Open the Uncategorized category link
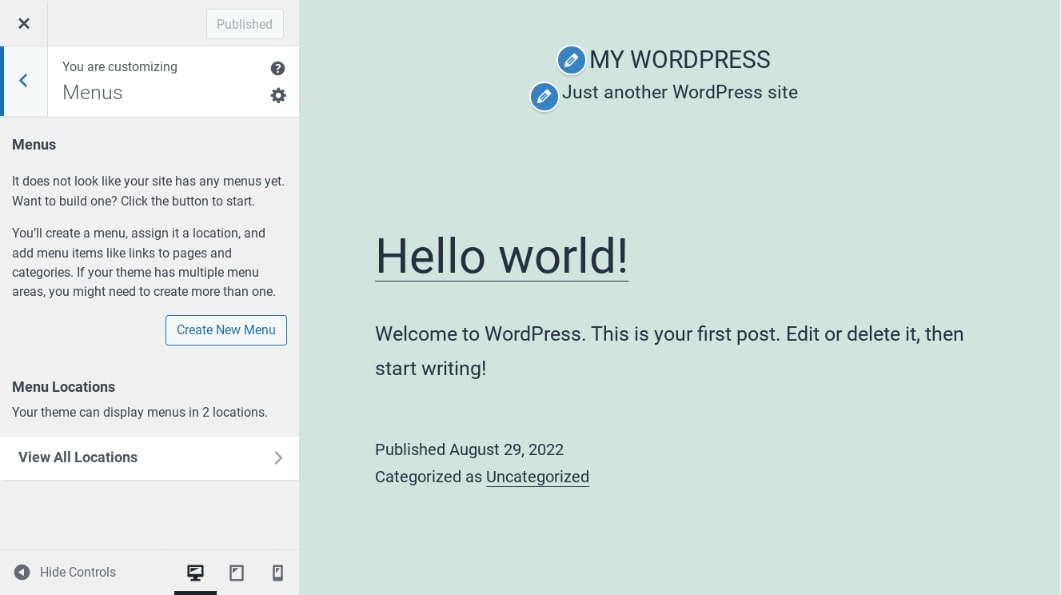 point(537,477)
